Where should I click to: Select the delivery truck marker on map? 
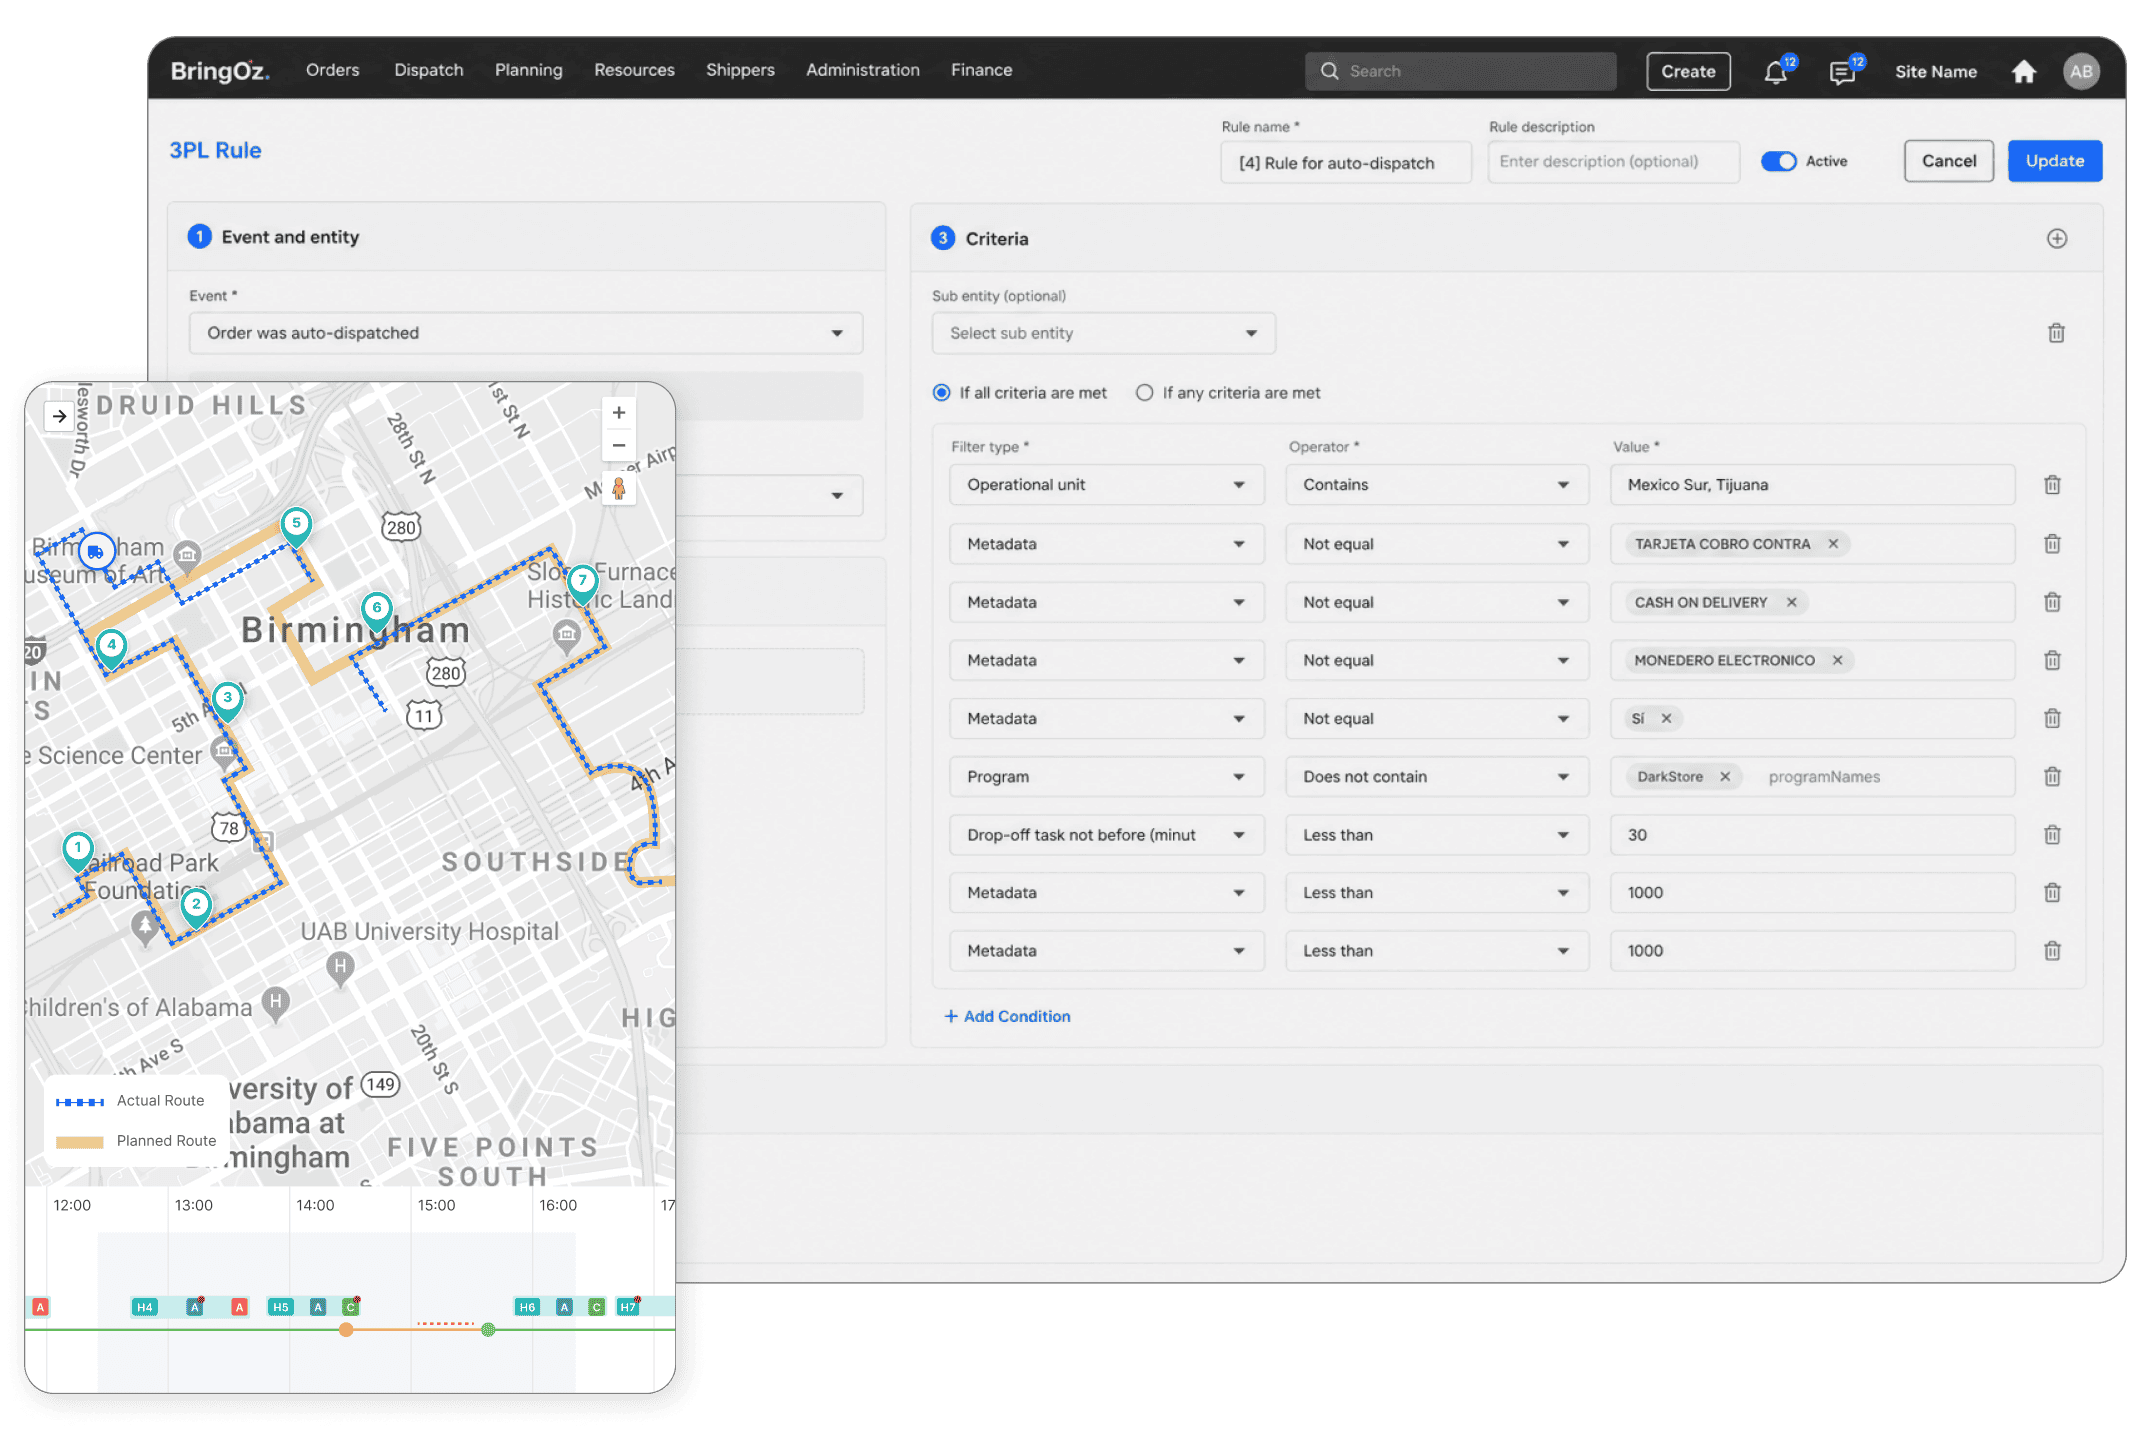[96, 551]
